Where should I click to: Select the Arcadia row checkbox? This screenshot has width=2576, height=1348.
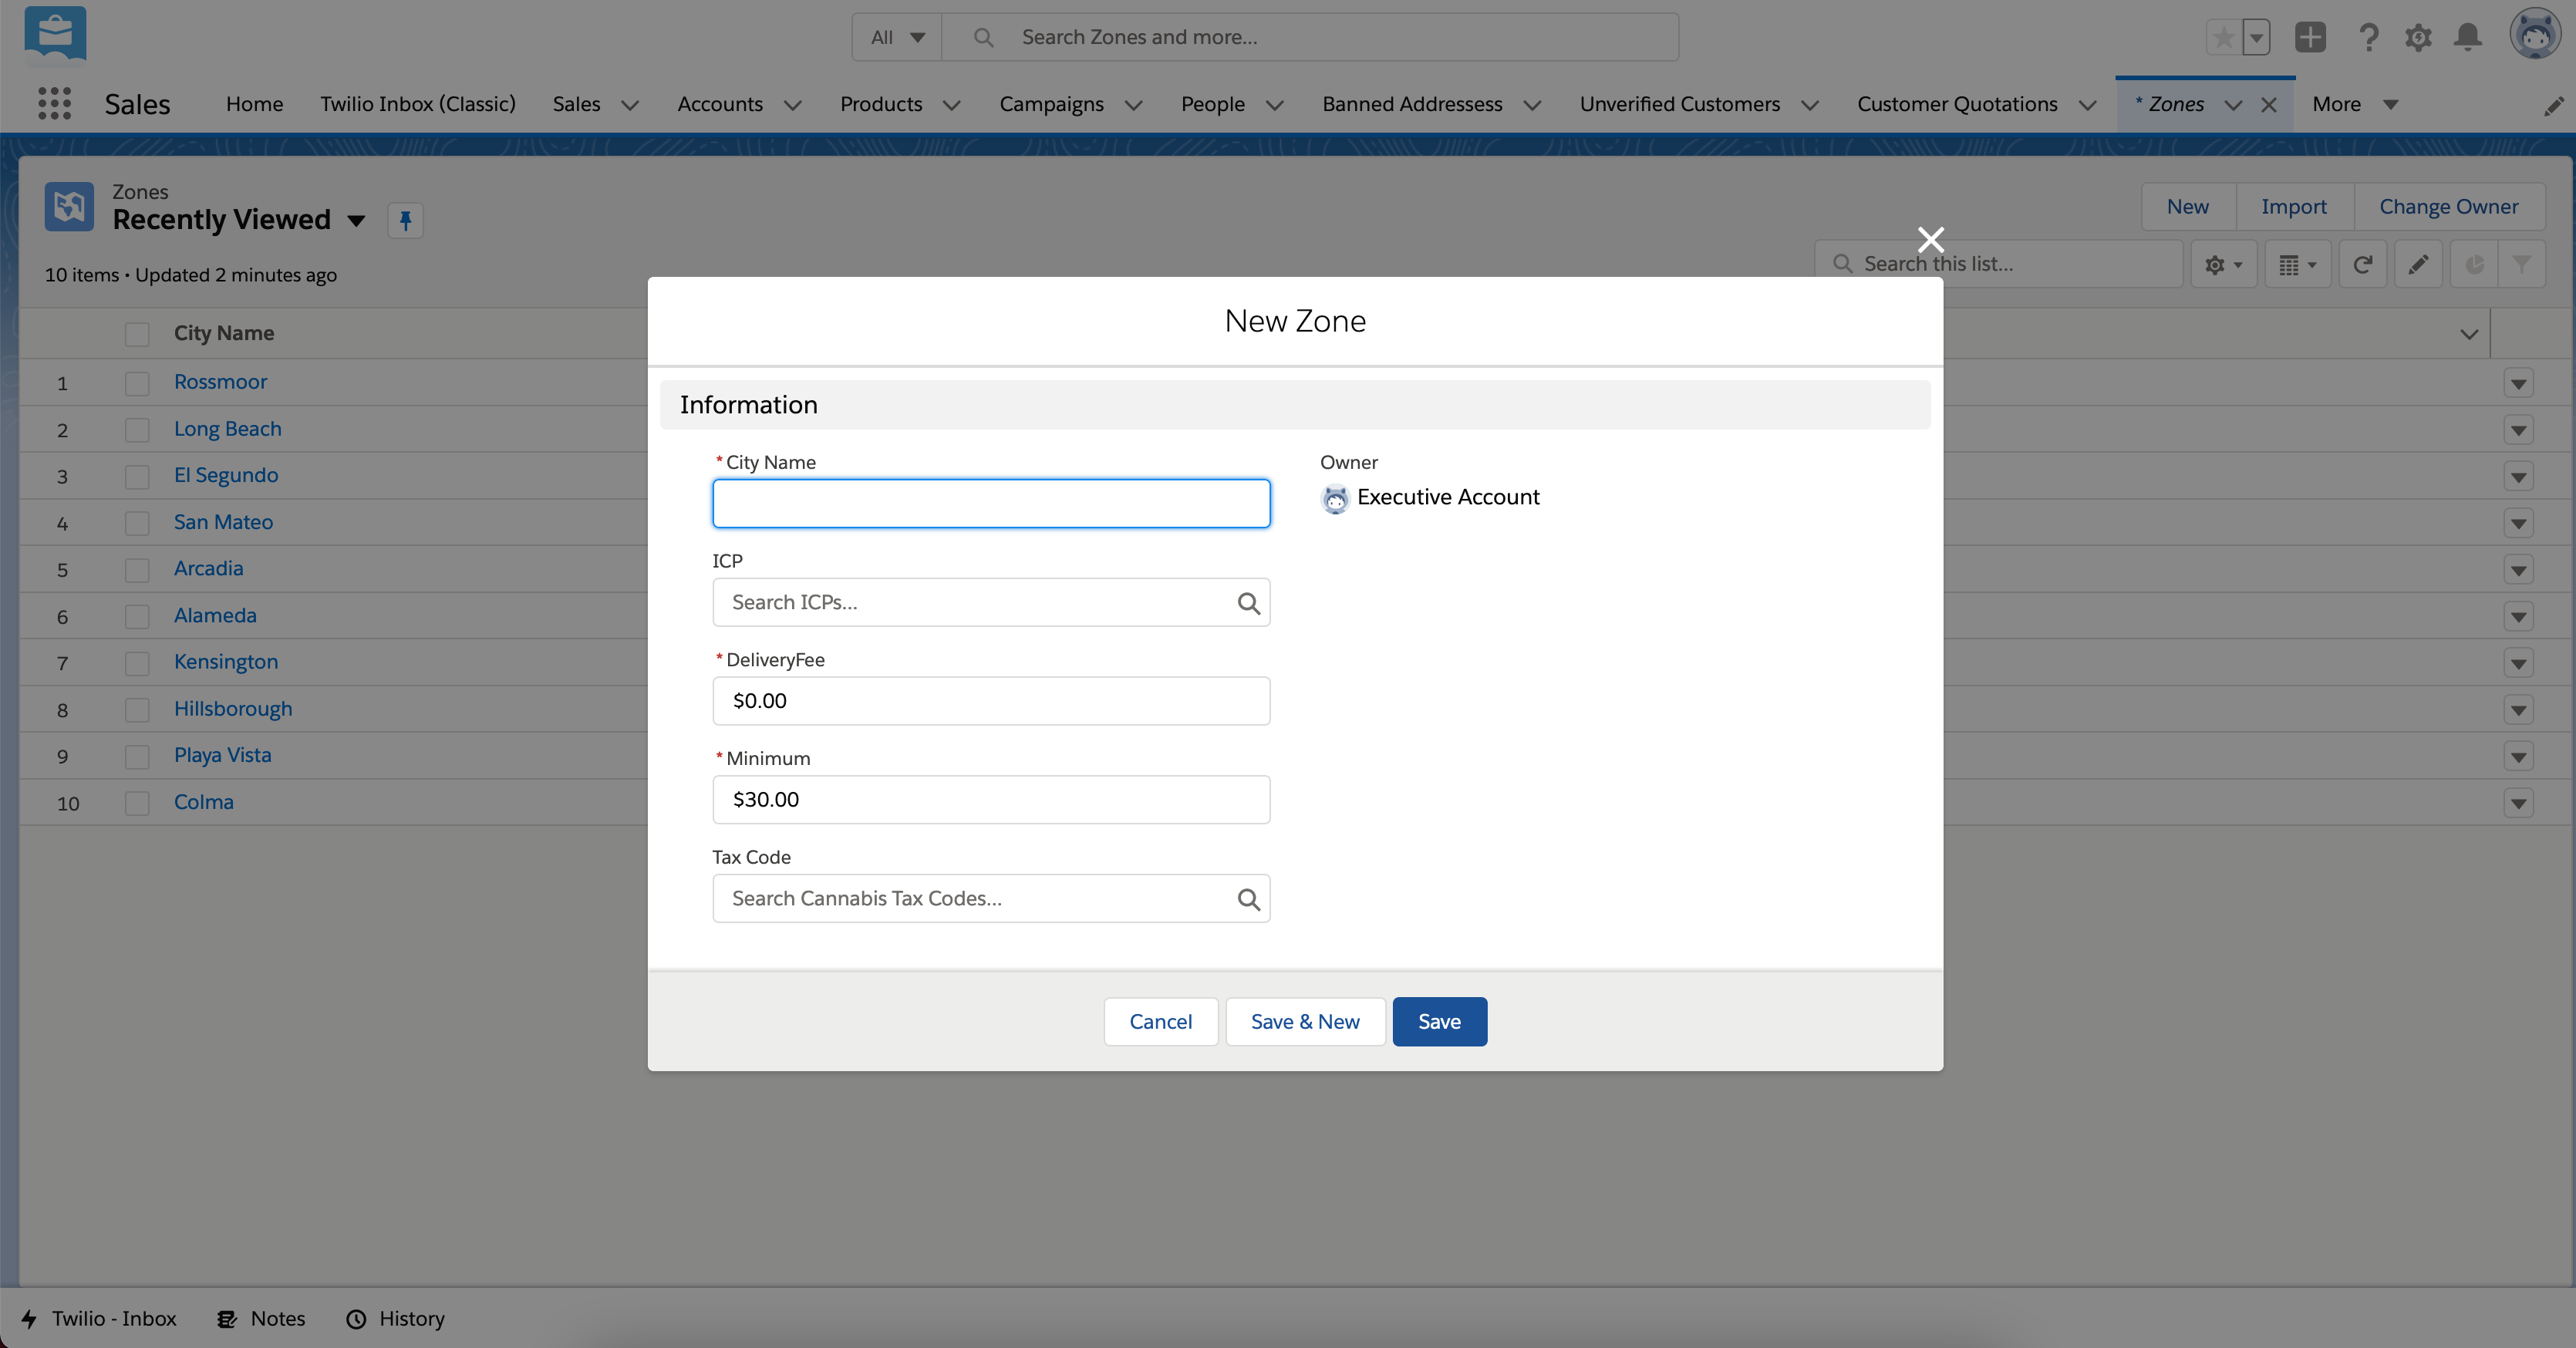137,570
